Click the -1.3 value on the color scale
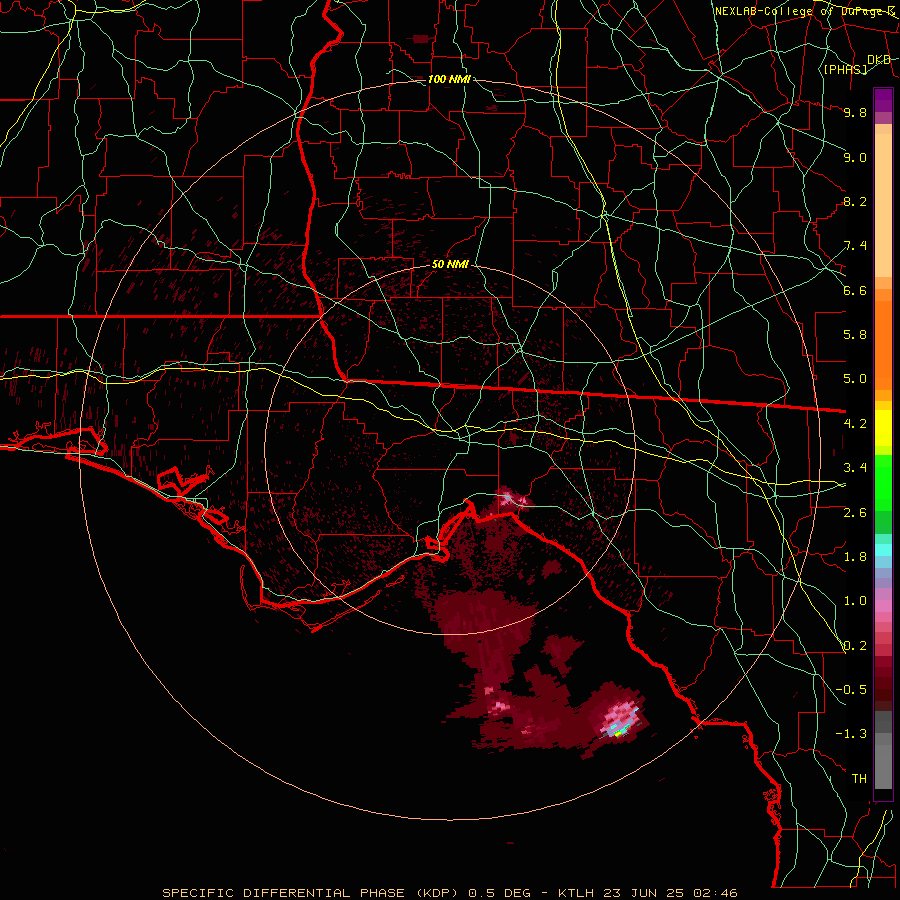This screenshot has width=900, height=900. pyautogui.click(x=851, y=734)
